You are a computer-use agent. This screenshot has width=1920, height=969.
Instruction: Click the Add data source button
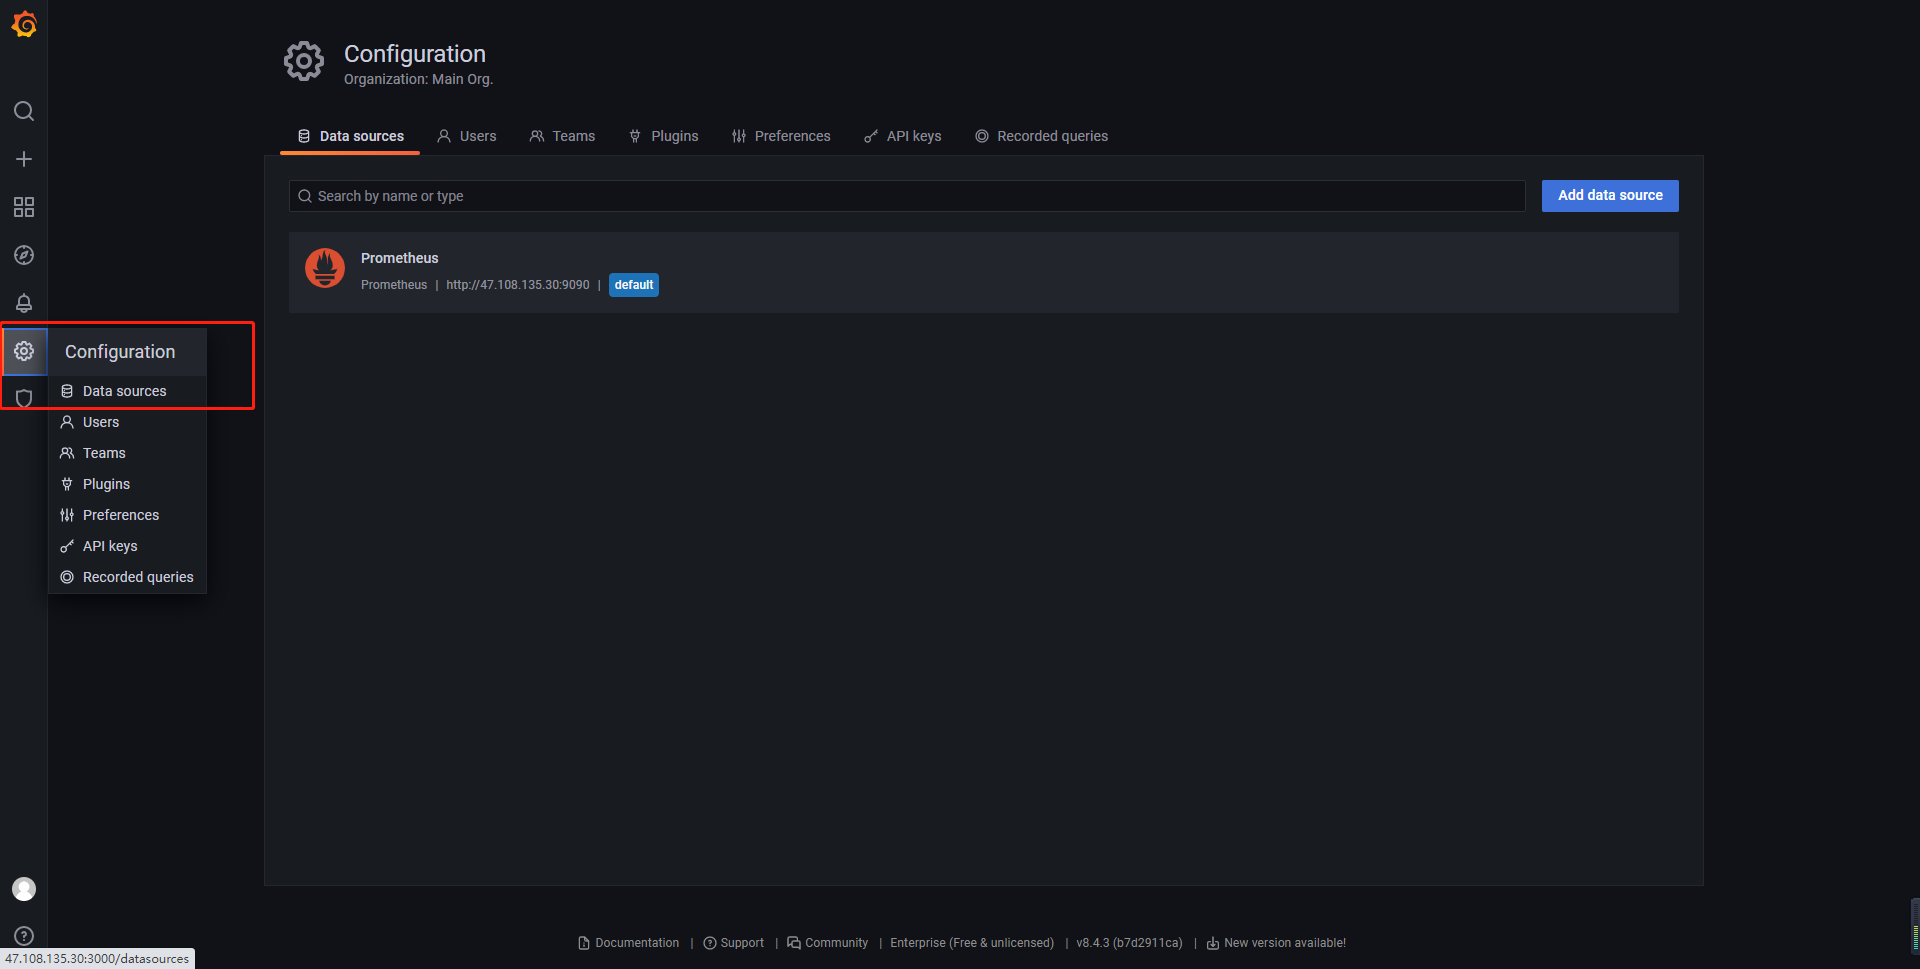pos(1610,196)
